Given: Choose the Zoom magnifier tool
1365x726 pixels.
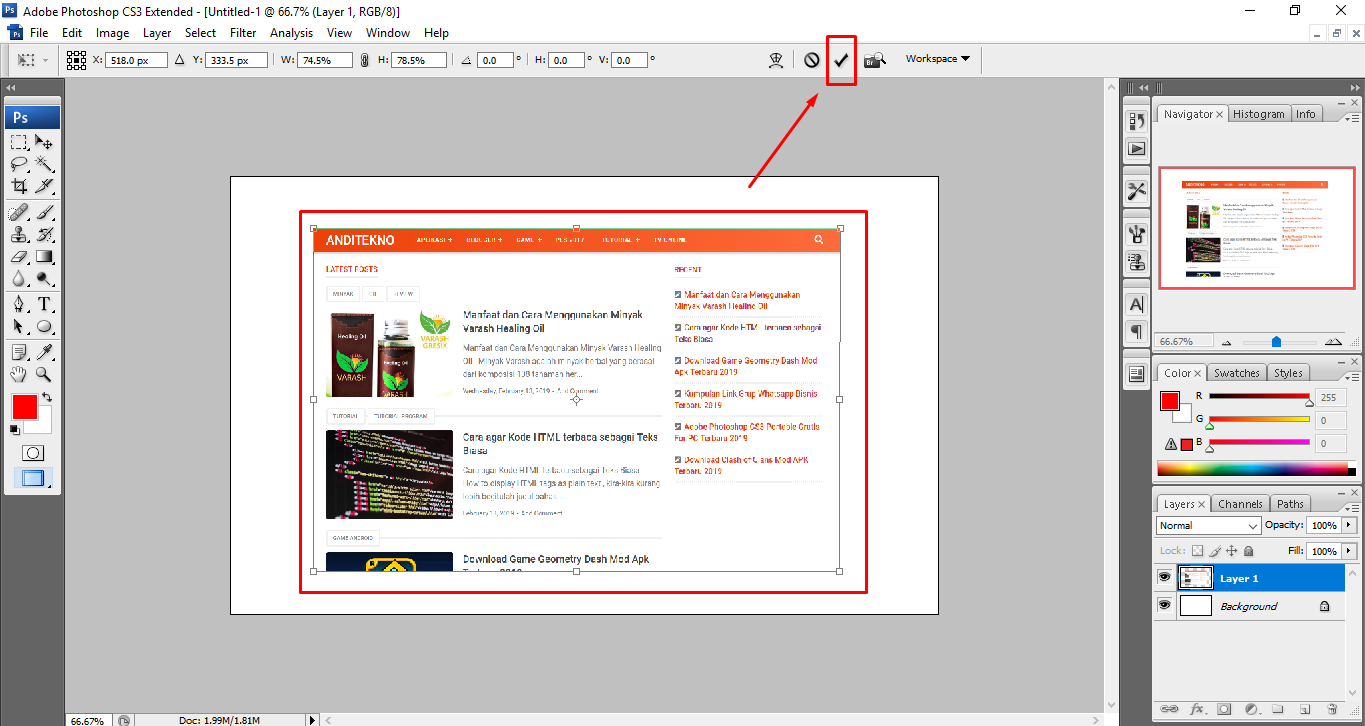Looking at the screenshot, I should [45, 374].
